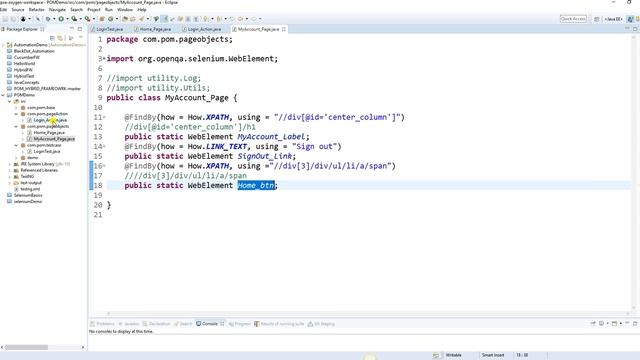Image resolution: width=640 pixels, height=360 pixels.
Task: Open the Refactor menu
Action: point(36,9)
